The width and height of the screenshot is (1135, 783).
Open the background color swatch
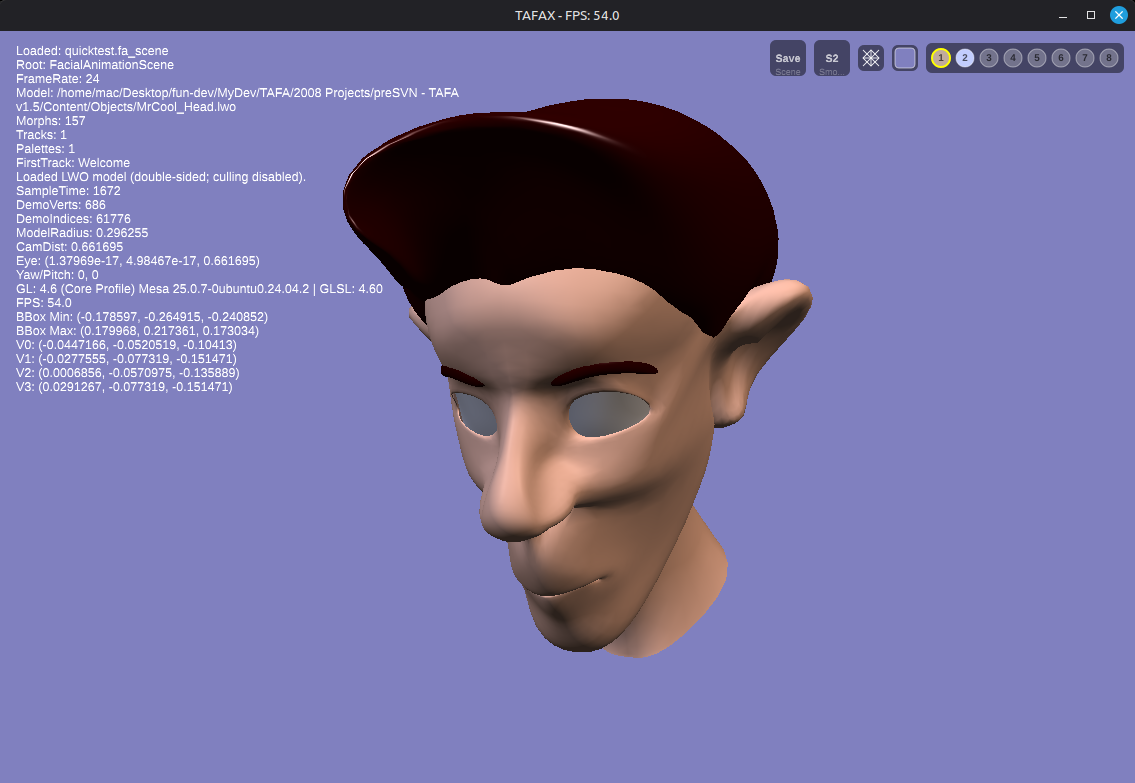905,58
